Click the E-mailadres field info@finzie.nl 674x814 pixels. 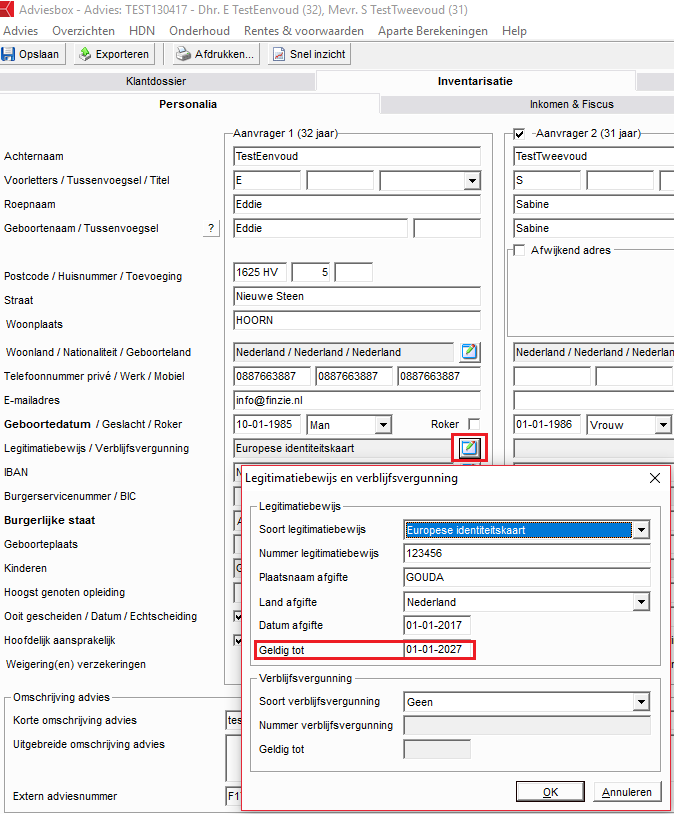pos(357,400)
